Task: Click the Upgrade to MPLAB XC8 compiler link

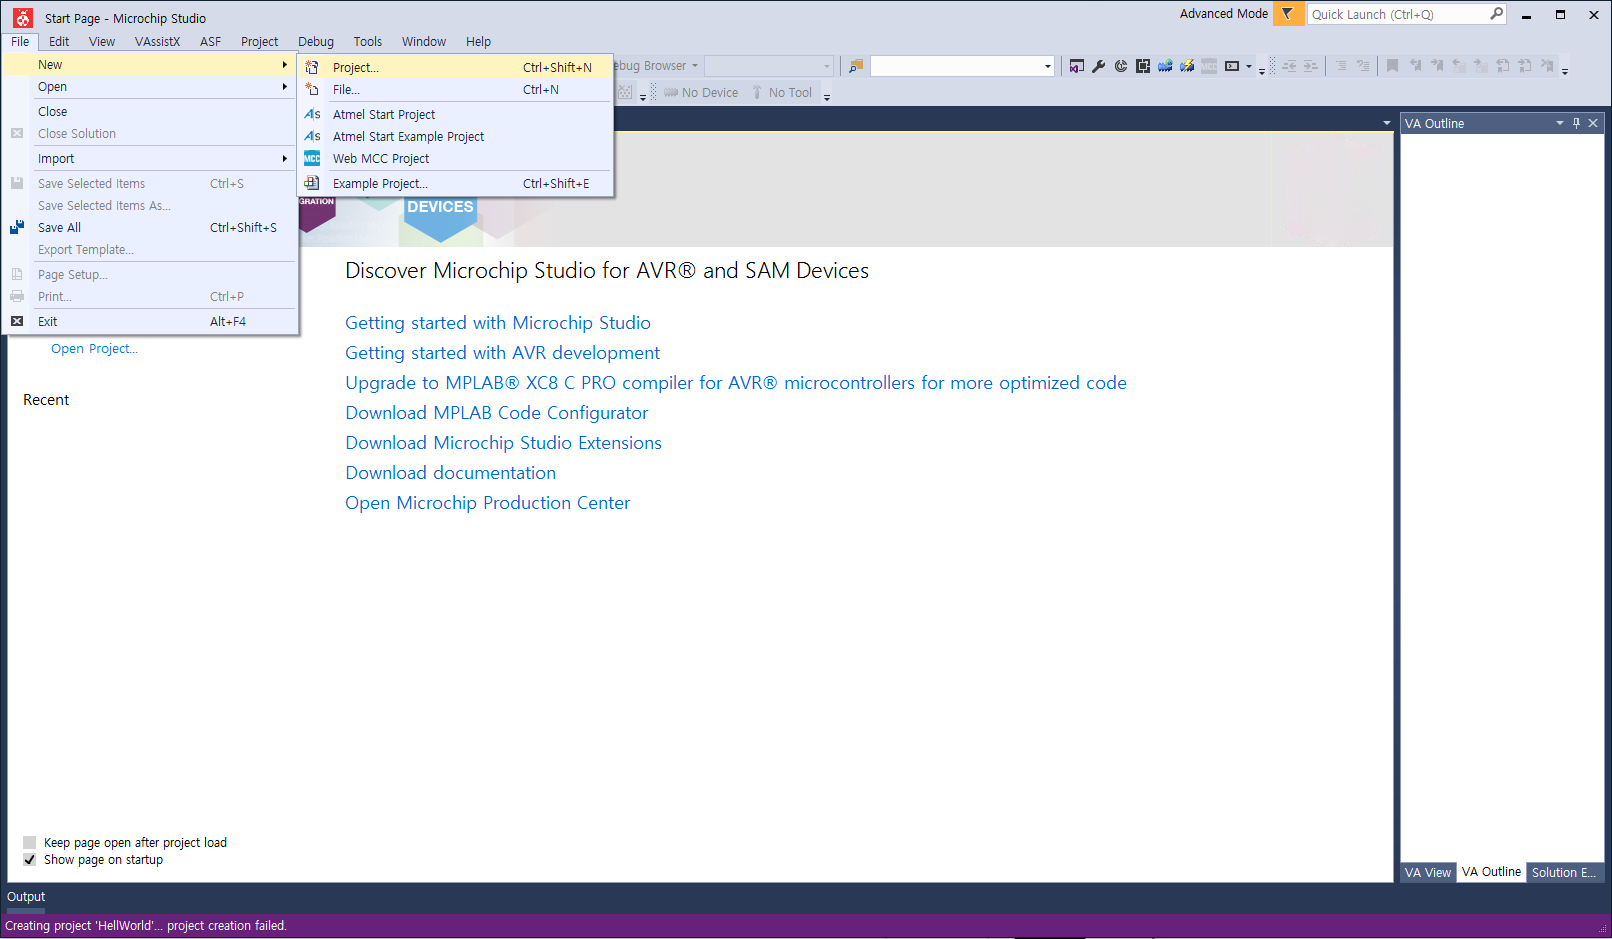Action: [x=736, y=383]
